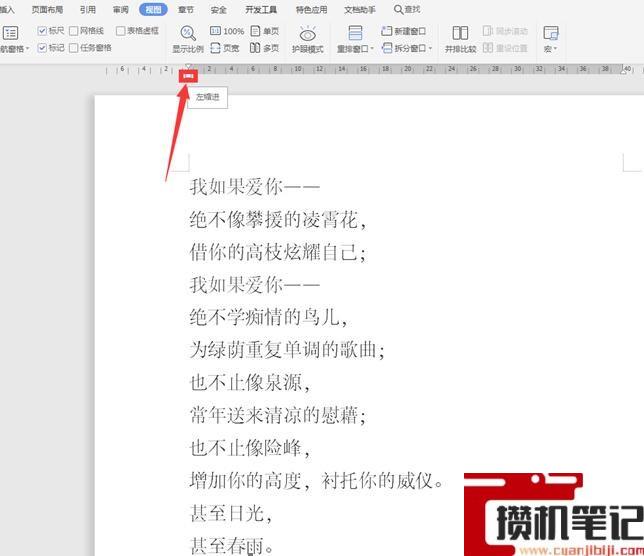Expand the 导航窗格 dropdown arrow

(28, 49)
